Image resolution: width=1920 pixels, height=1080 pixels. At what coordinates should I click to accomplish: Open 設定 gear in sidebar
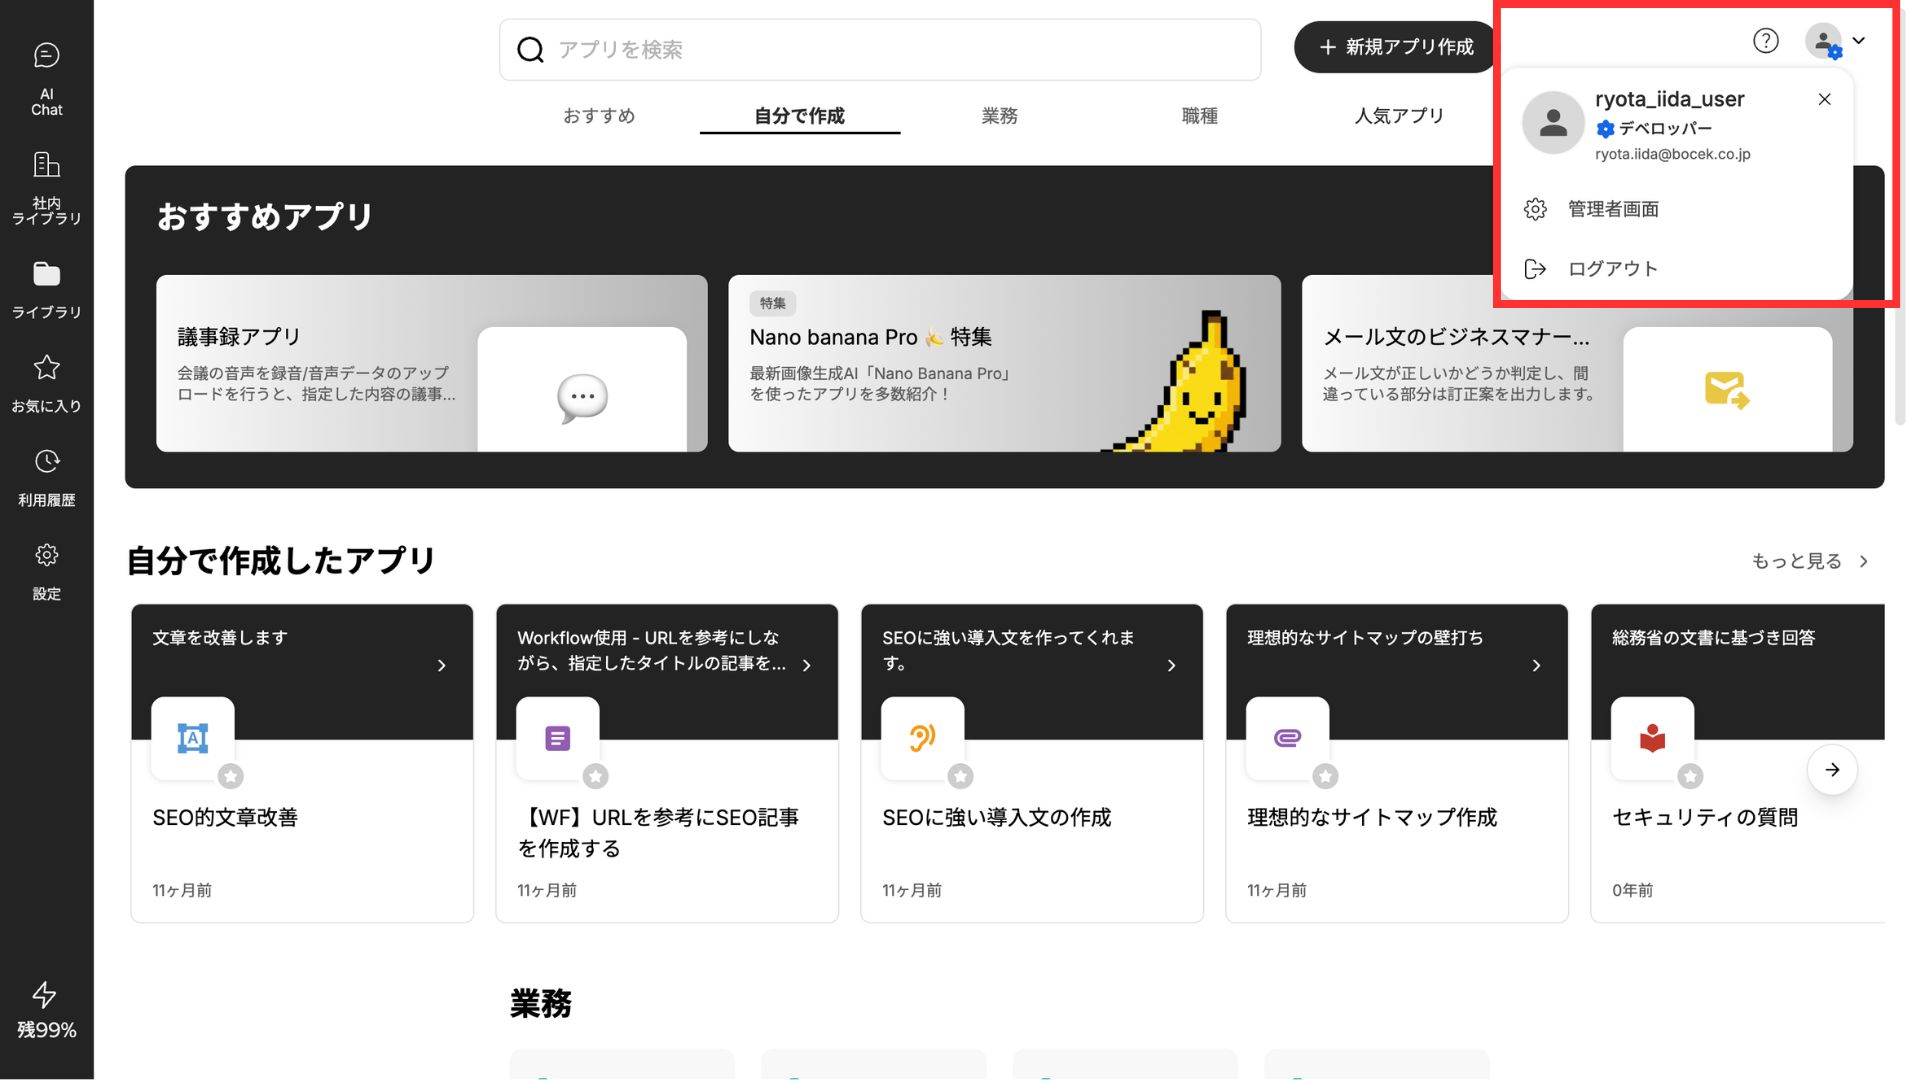click(46, 555)
